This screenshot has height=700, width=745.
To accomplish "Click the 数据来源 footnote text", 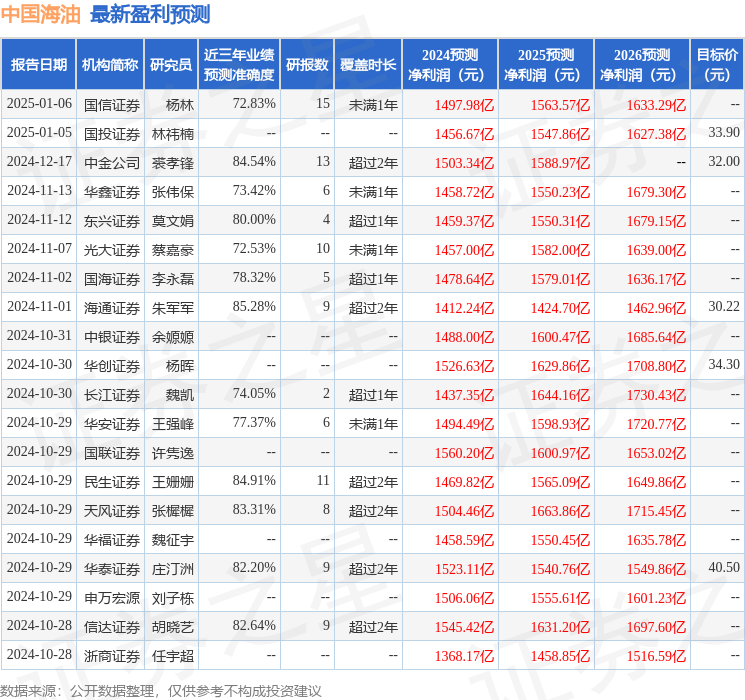I will click(x=161, y=690).
